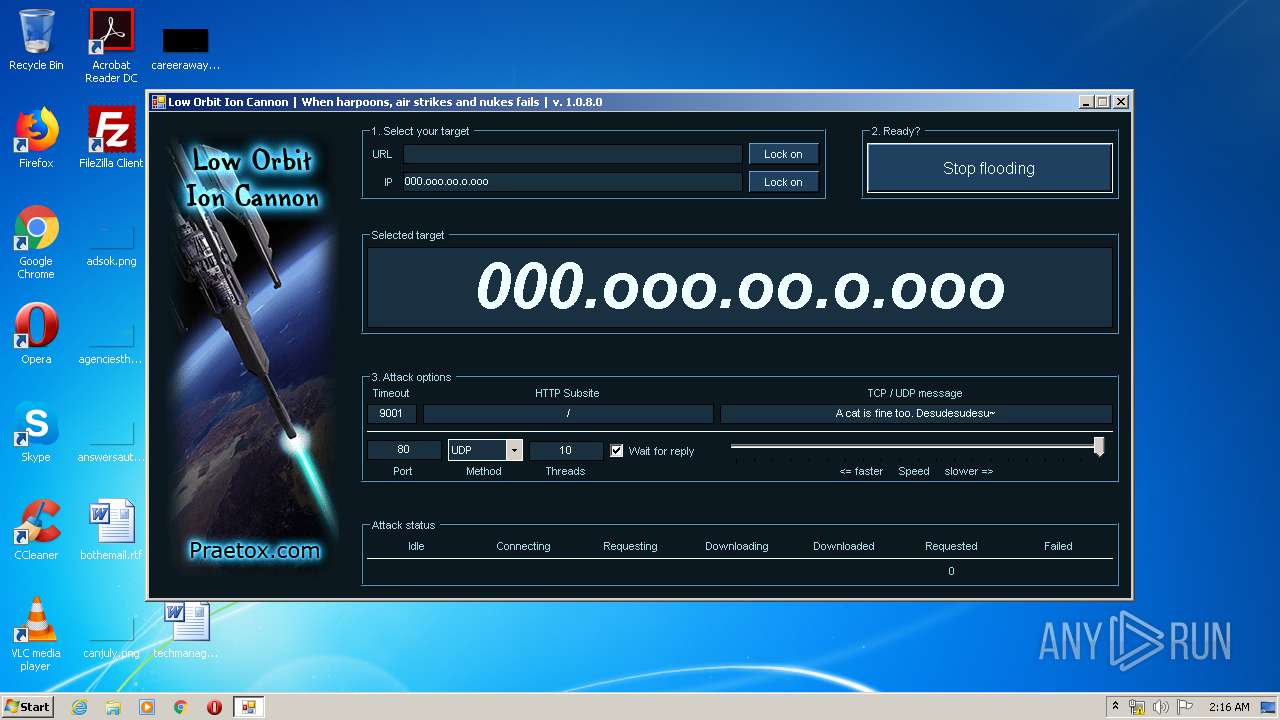
Task: Click the Praetox.com link in the banner
Action: [x=255, y=550]
